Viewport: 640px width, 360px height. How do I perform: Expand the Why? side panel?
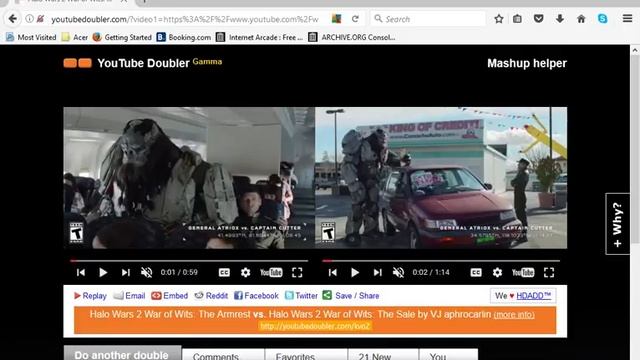click(x=618, y=224)
